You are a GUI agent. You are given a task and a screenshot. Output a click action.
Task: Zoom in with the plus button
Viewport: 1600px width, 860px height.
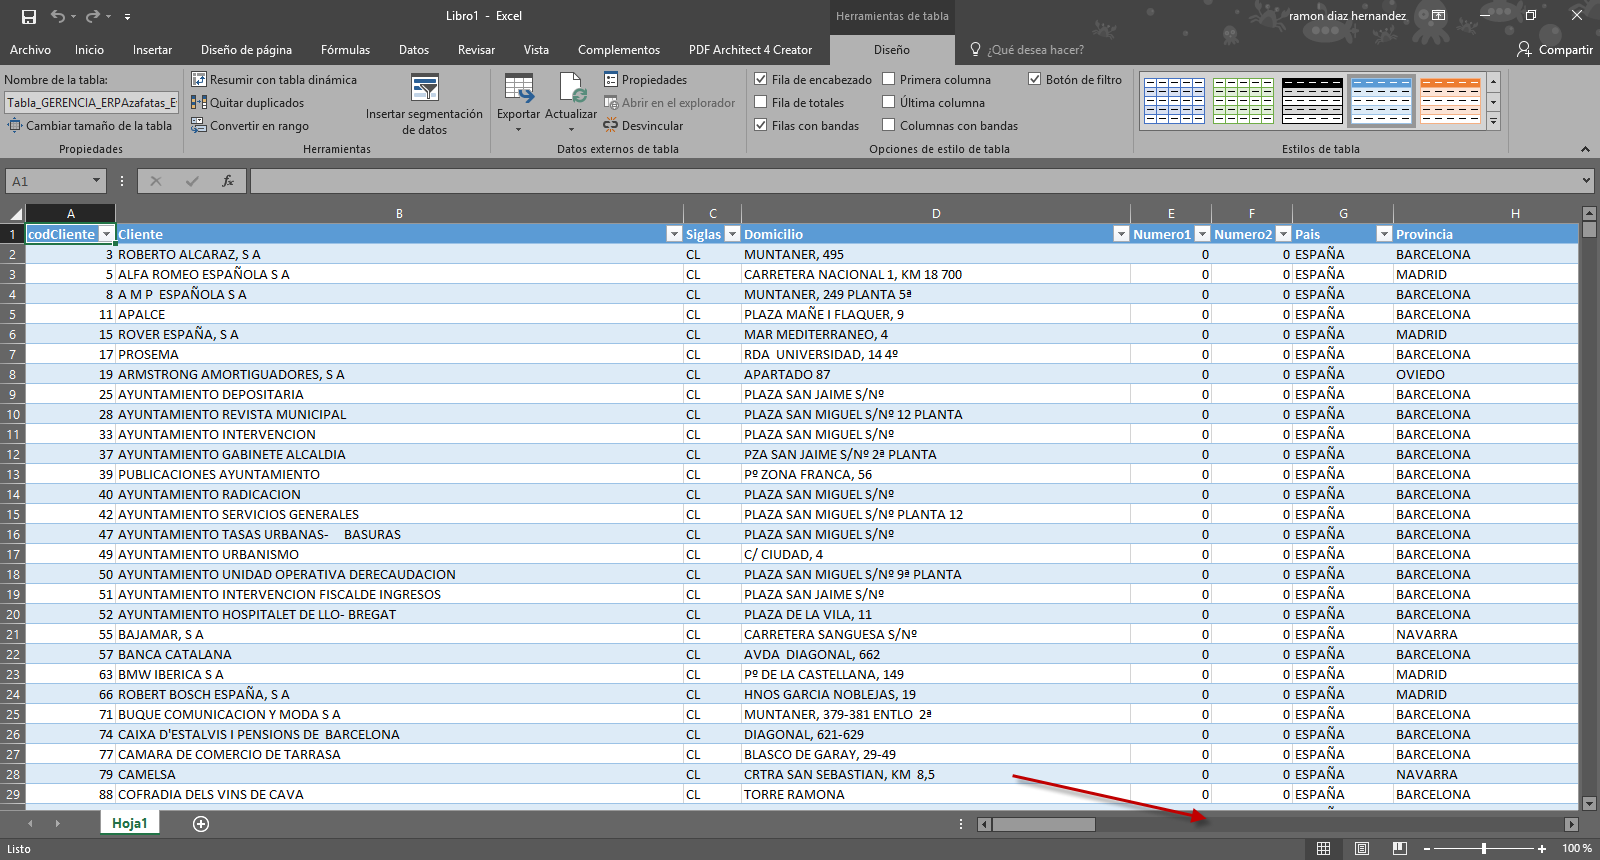pos(1542,849)
